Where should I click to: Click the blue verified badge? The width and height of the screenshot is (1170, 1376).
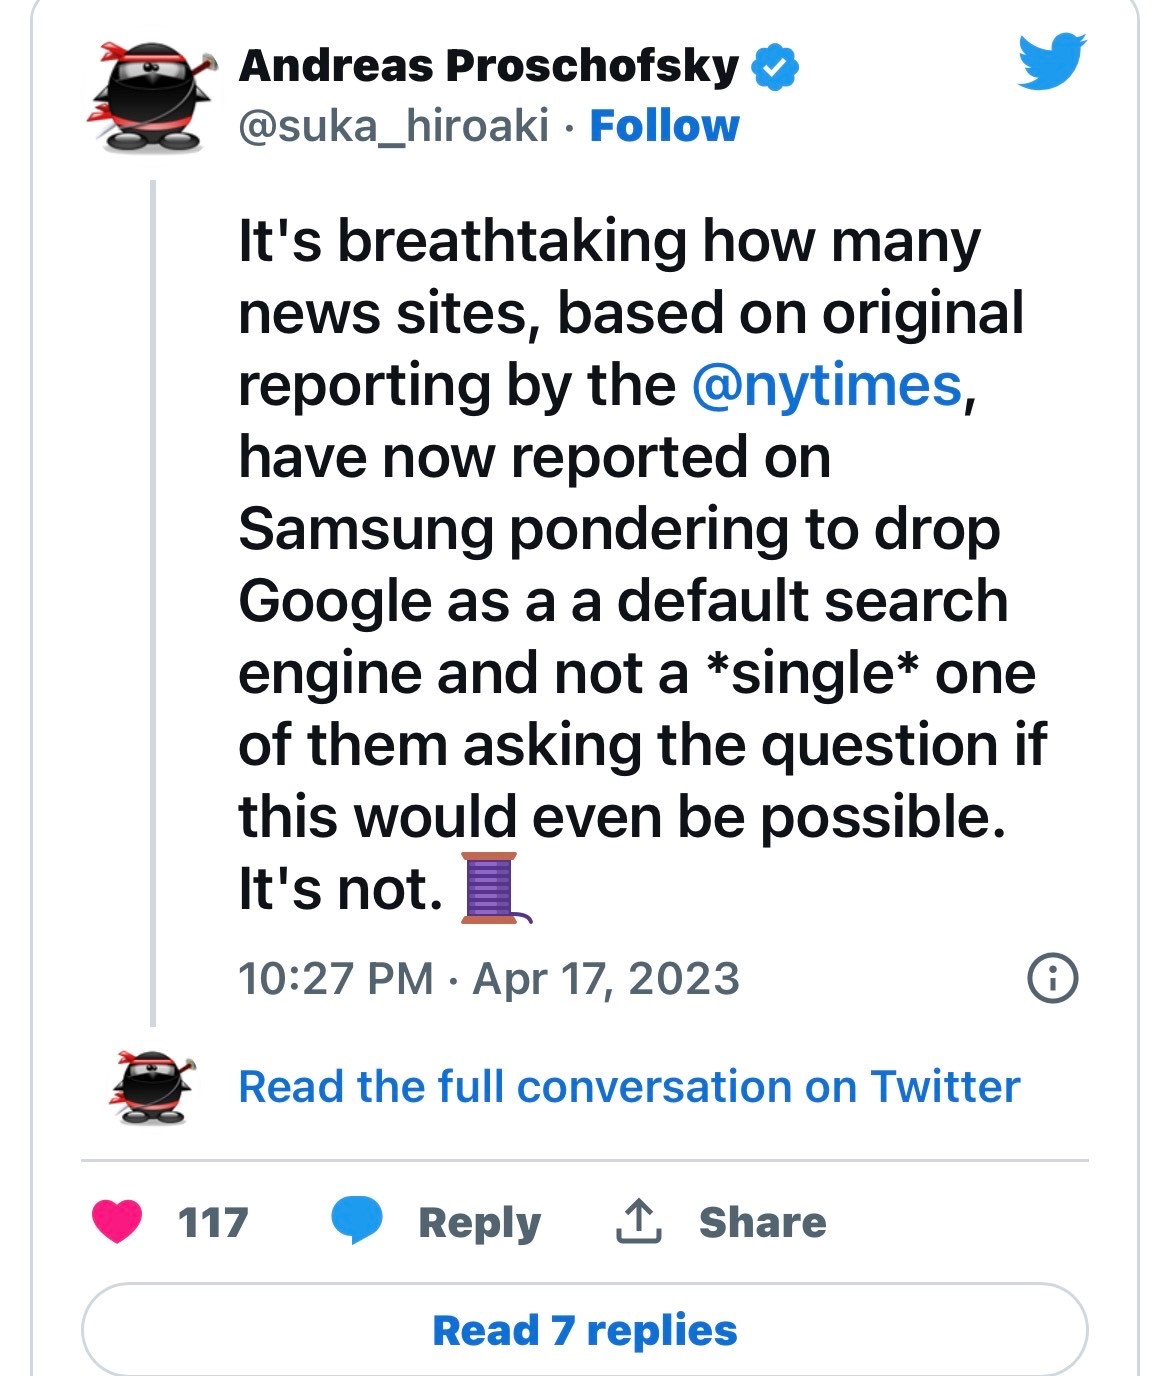click(775, 67)
